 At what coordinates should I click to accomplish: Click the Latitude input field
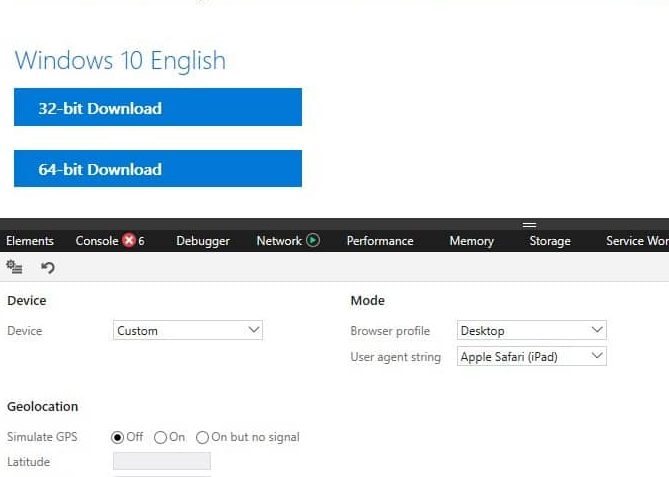click(x=162, y=461)
